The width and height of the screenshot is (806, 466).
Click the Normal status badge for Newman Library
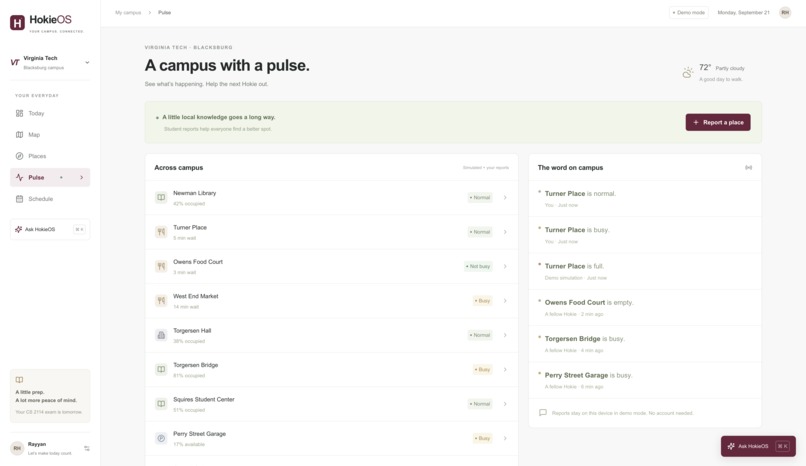[x=480, y=197]
